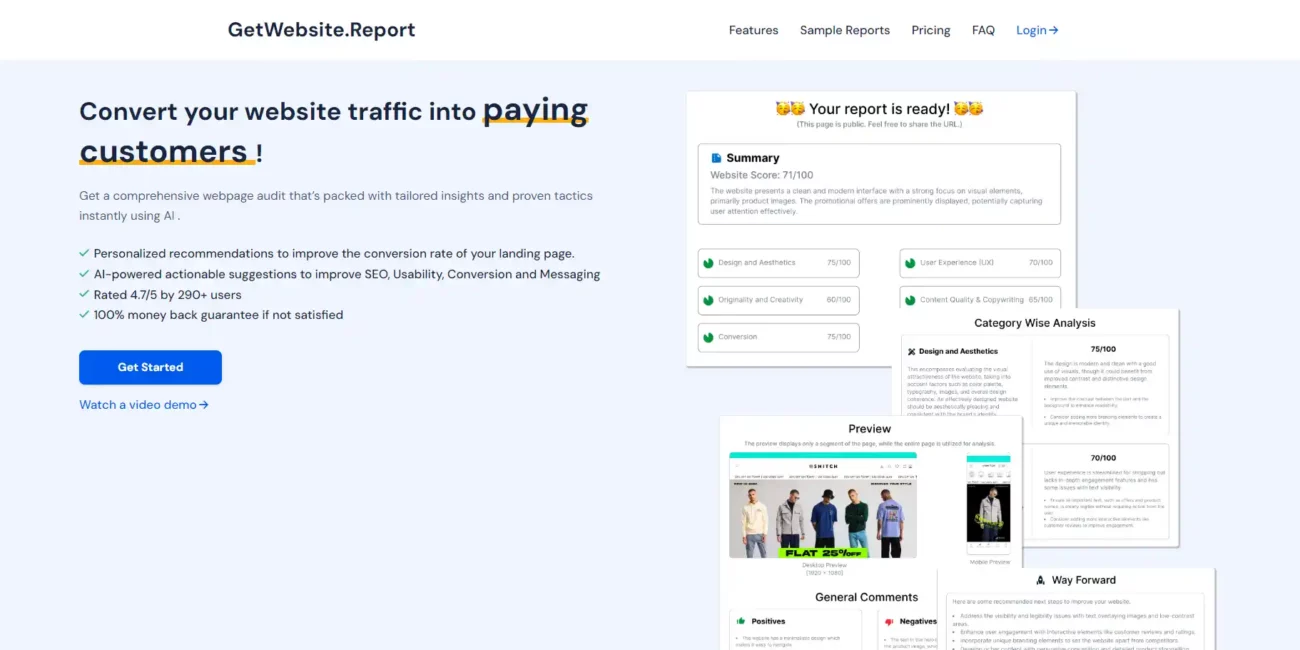The image size is (1300, 650).
Task: Click 'Personalized recommendations' bullet text
Action: coord(334,254)
